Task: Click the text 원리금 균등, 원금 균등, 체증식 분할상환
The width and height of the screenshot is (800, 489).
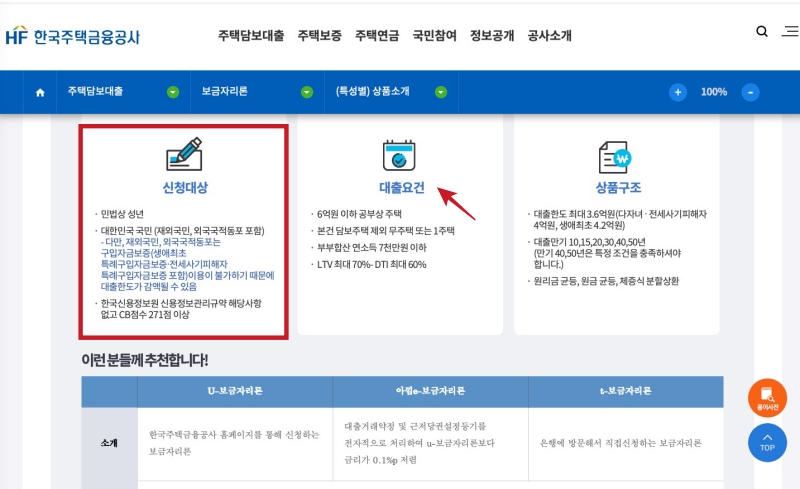Action: click(x=606, y=281)
